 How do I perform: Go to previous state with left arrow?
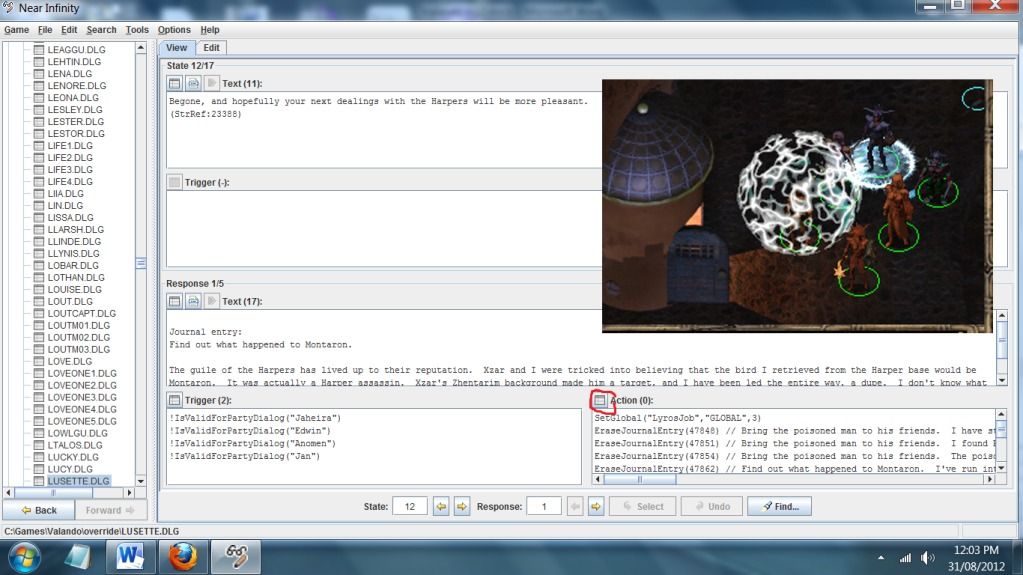click(441, 507)
